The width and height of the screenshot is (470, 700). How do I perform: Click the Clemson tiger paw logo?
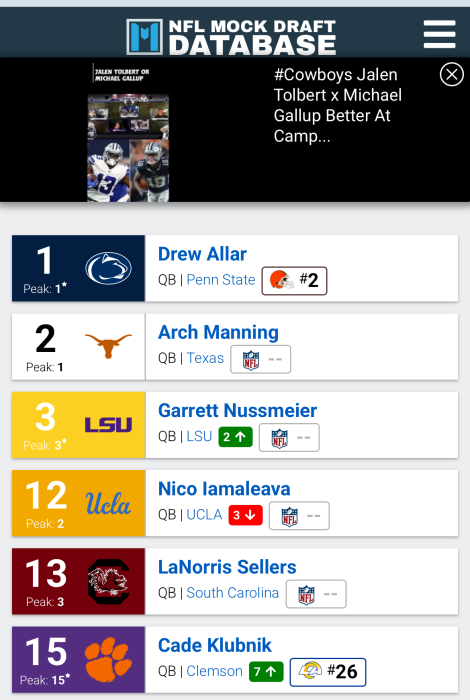point(108,659)
